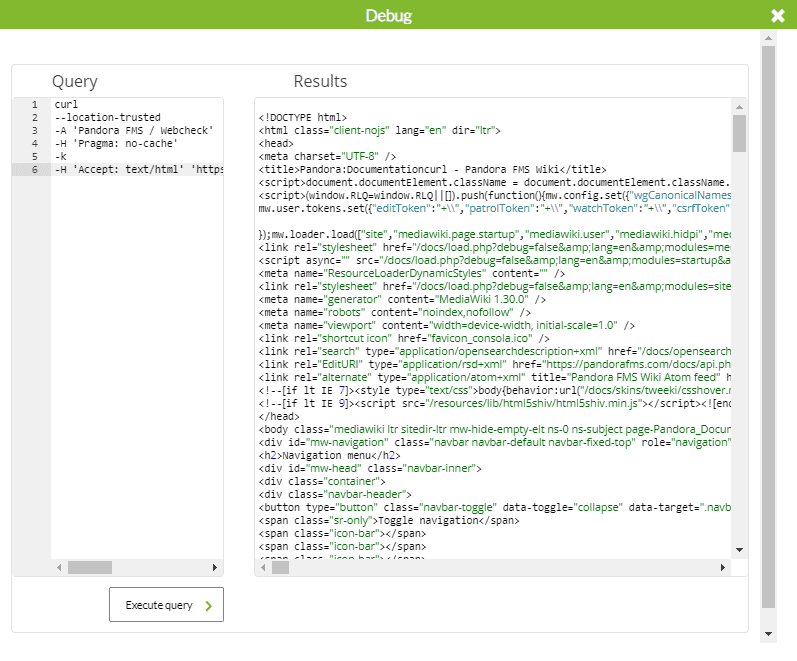The image size is (797, 661).
Task: Click the '<html class="client-nojs"' result line
Action: coord(380,131)
